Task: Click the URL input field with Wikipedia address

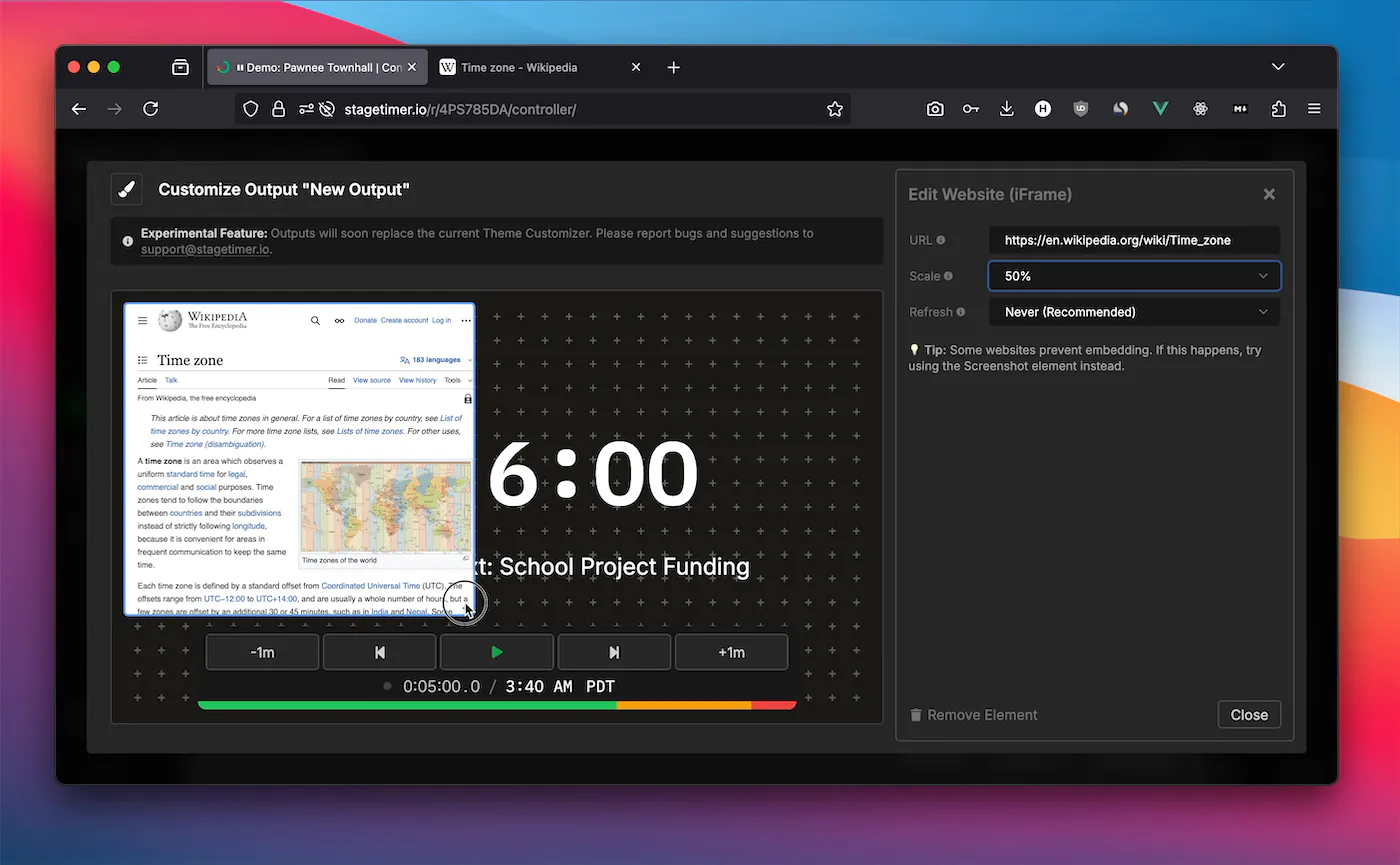Action: point(1134,240)
